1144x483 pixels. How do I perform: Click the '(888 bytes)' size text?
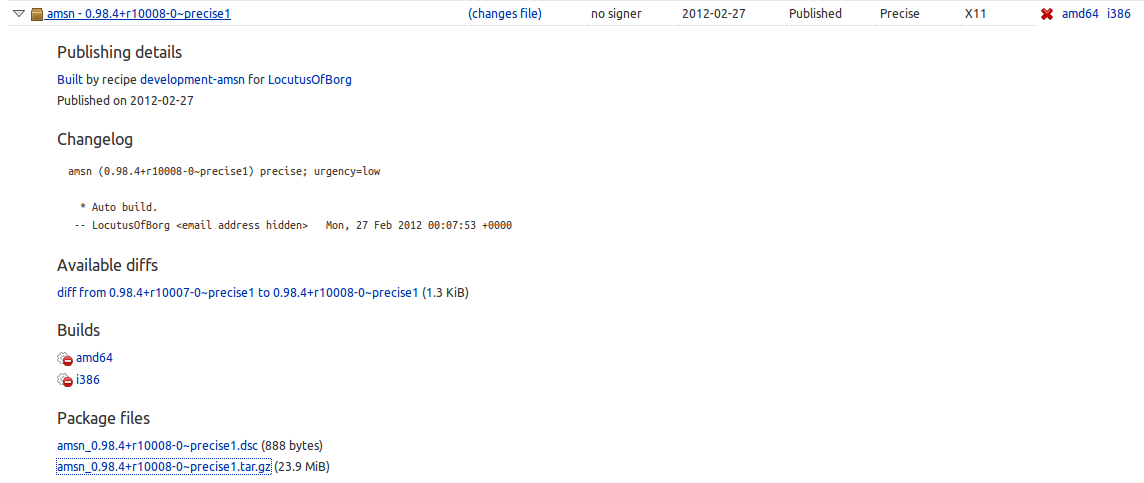(x=292, y=445)
